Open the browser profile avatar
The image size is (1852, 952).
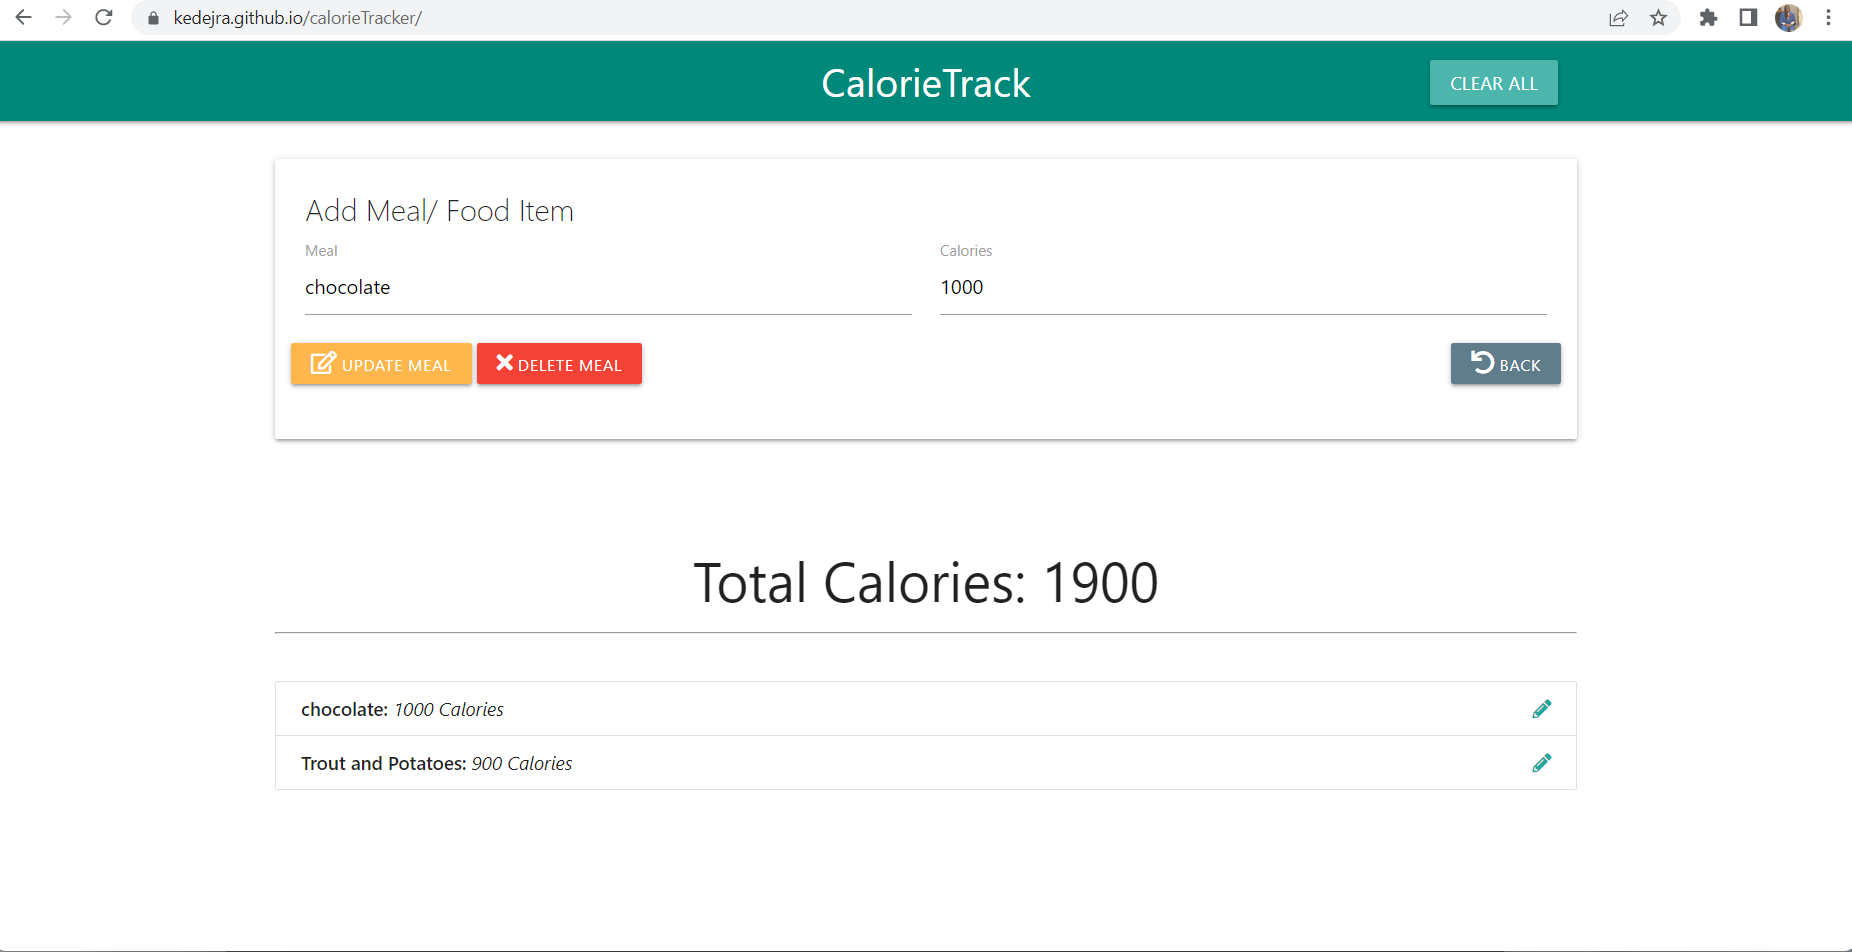click(x=1789, y=17)
